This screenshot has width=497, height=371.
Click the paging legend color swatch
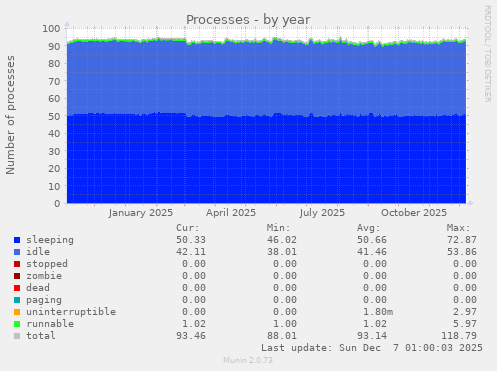coord(17,300)
